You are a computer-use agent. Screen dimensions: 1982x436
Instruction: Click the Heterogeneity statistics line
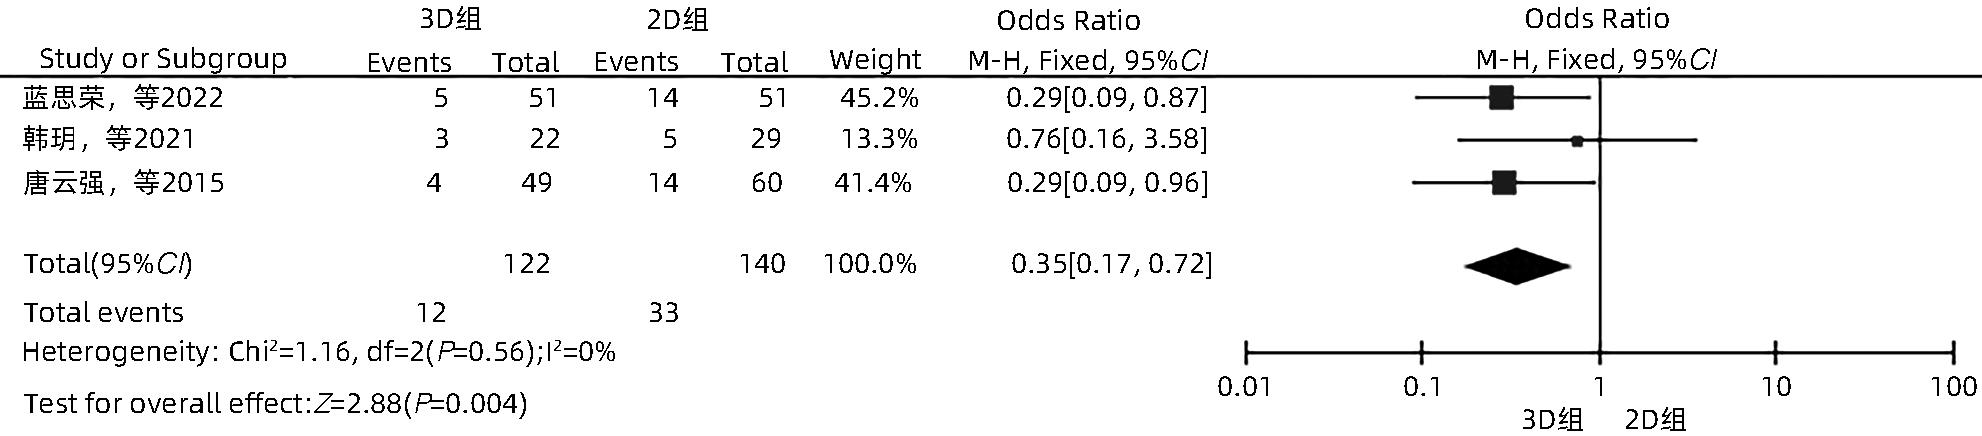click(319, 352)
